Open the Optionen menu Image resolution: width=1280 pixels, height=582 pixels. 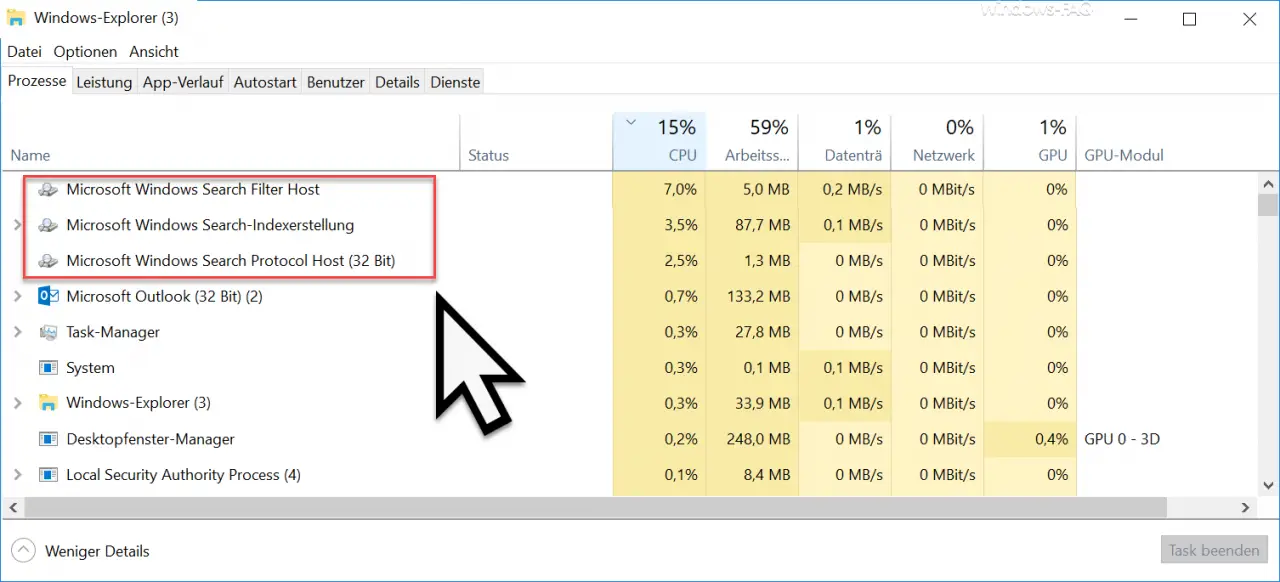coord(85,51)
